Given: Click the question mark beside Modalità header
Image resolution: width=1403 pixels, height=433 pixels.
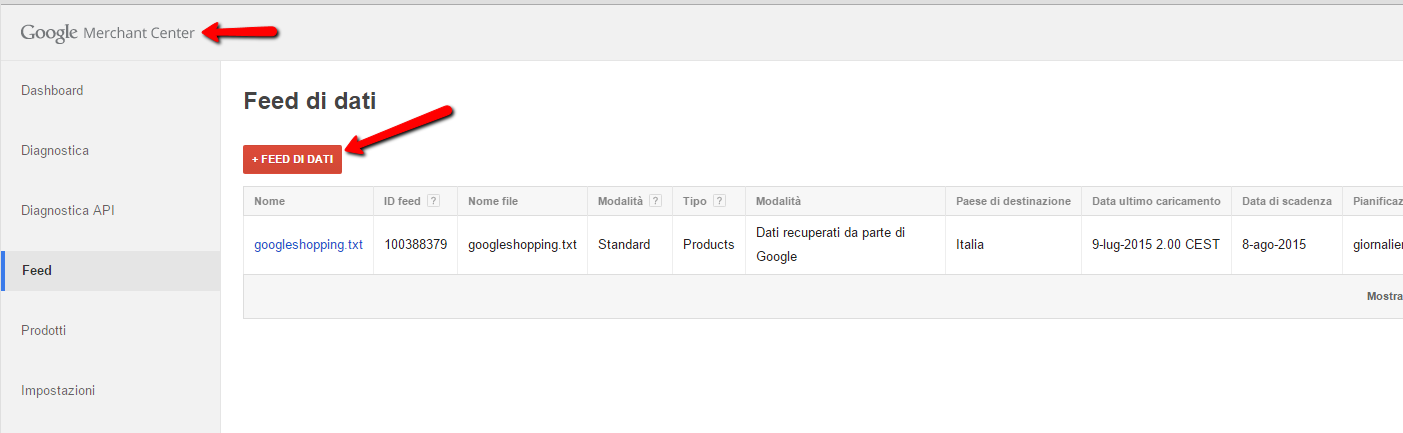Looking at the screenshot, I should 655,201.
